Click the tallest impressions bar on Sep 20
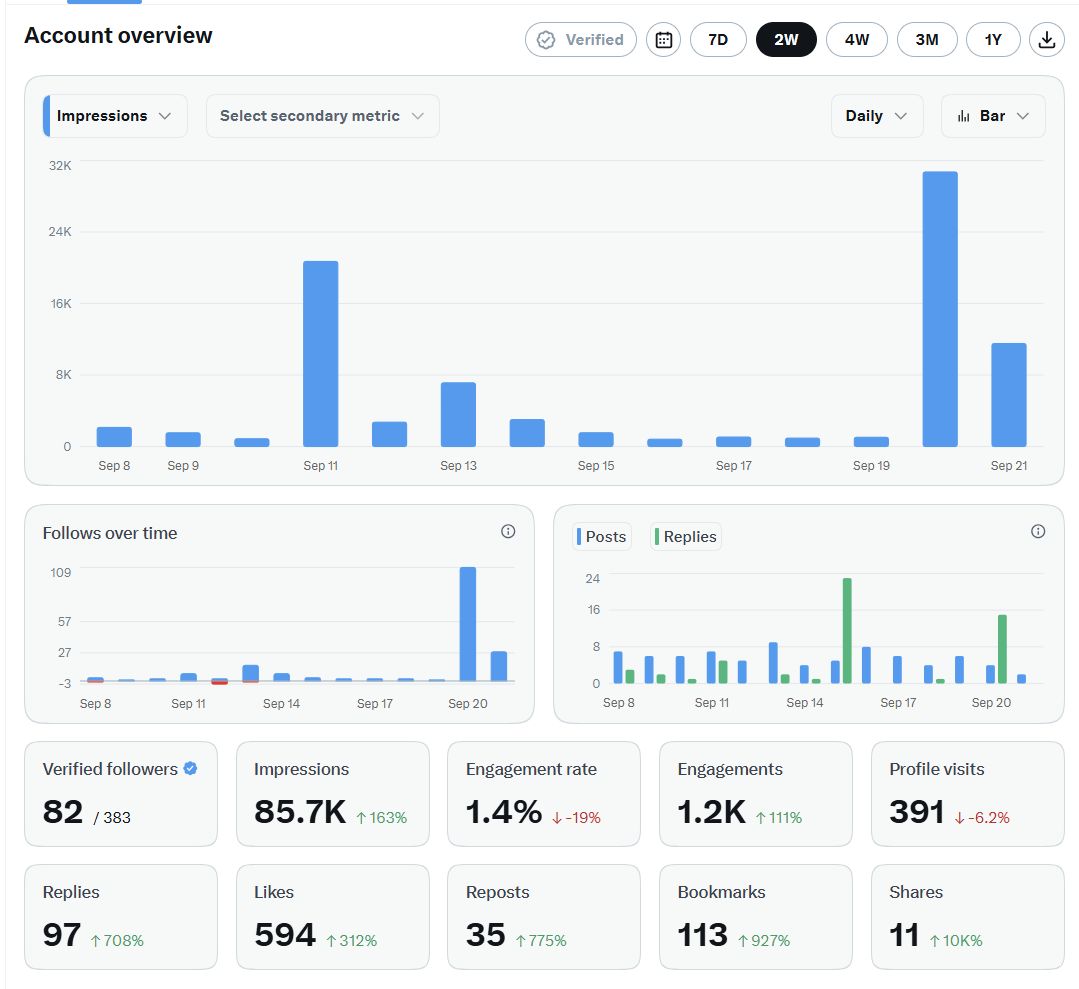Image resolution: width=1079 pixels, height=989 pixels. click(940, 309)
